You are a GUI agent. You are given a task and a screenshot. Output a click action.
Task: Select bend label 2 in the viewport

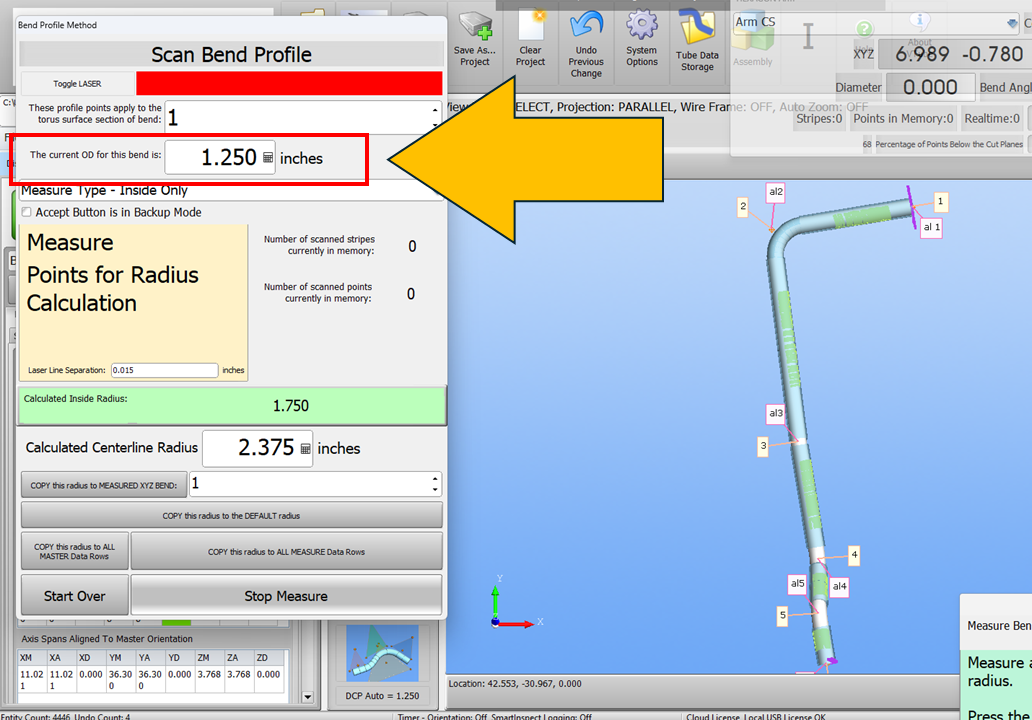(743, 206)
